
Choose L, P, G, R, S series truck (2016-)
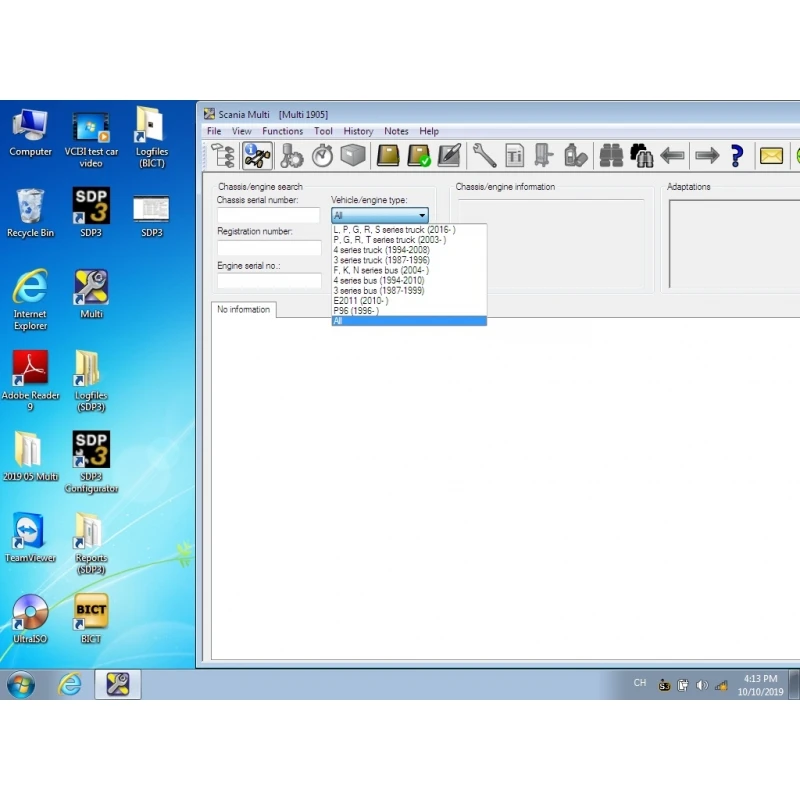409,230
